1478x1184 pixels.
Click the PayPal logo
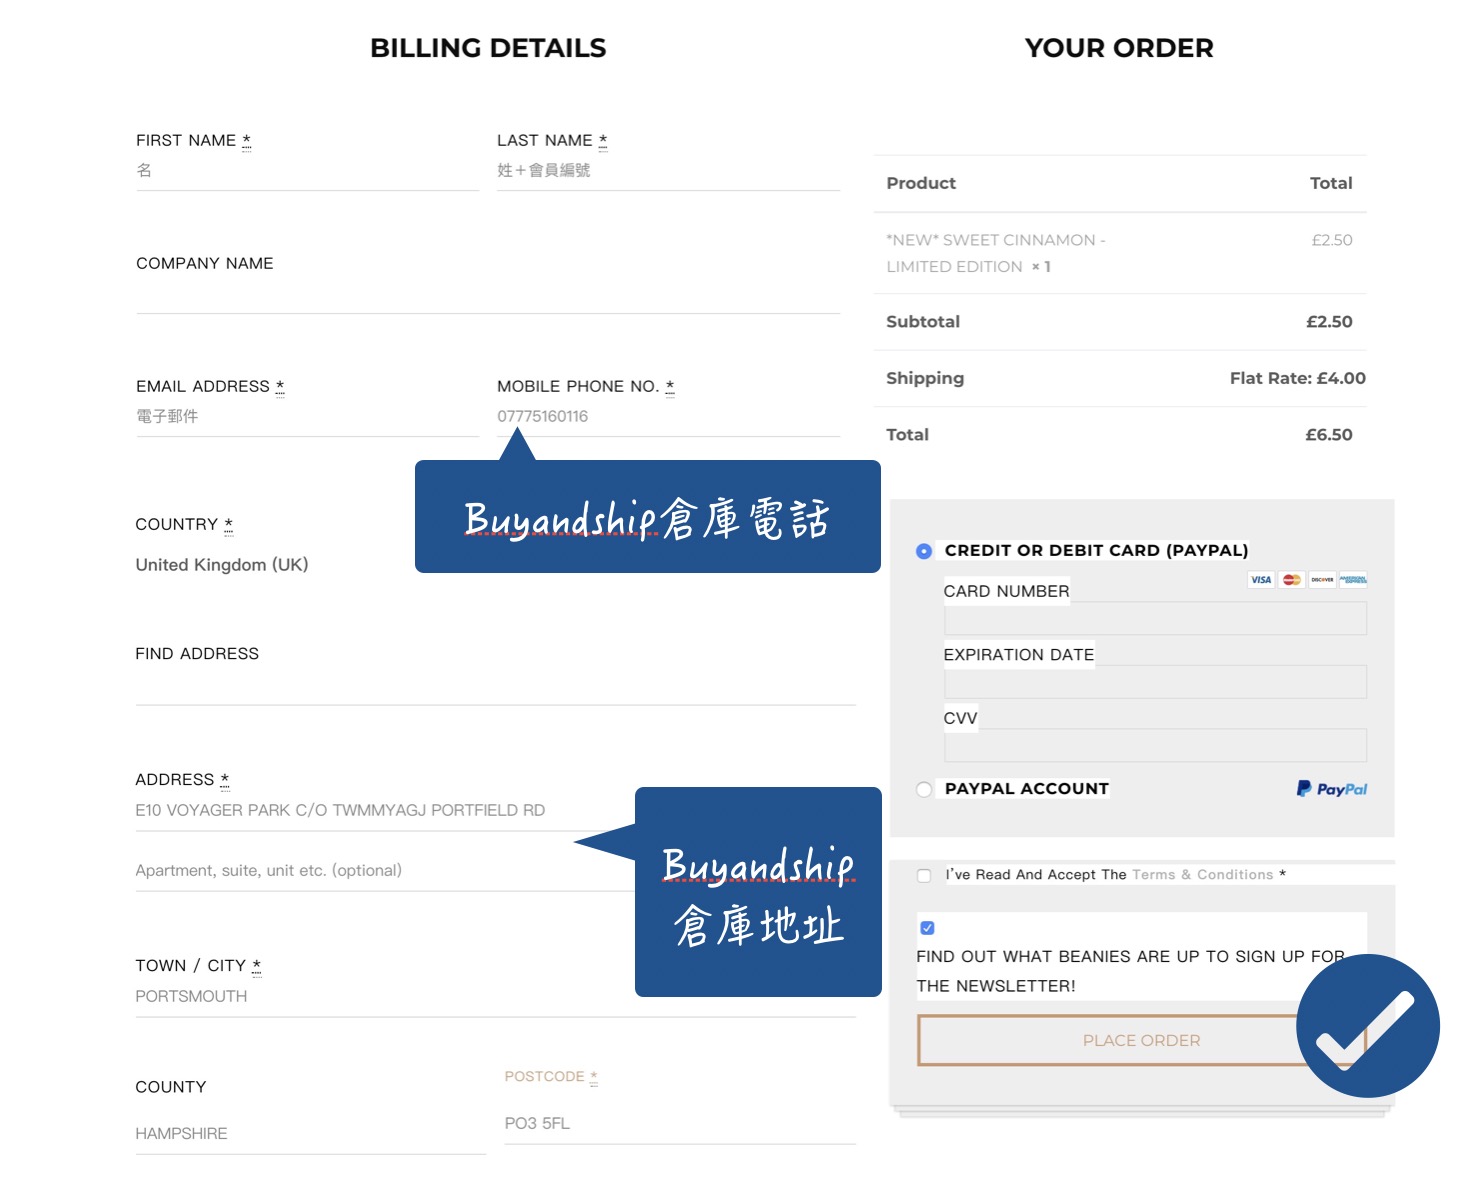[x=1331, y=789]
